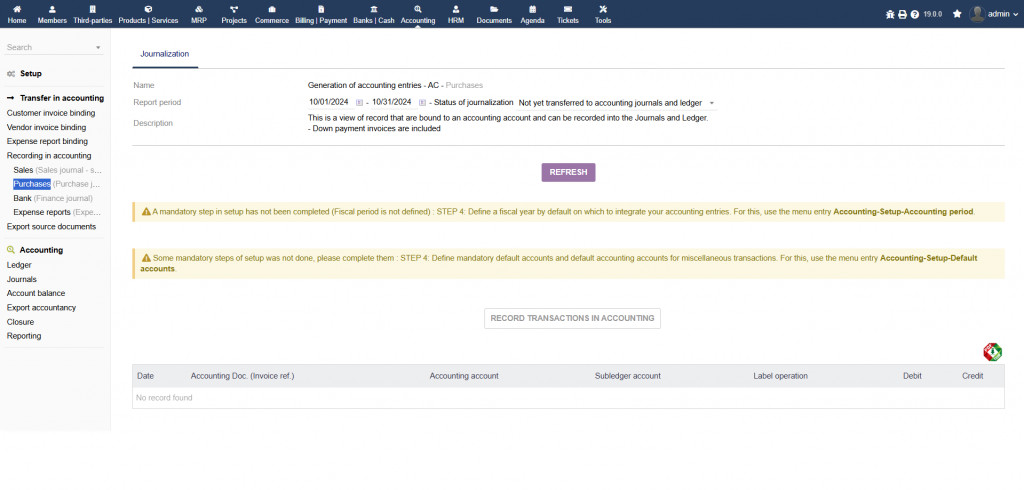Open the Sales journal entry
The height and width of the screenshot is (490, 1024).
(x=57, y=170)
